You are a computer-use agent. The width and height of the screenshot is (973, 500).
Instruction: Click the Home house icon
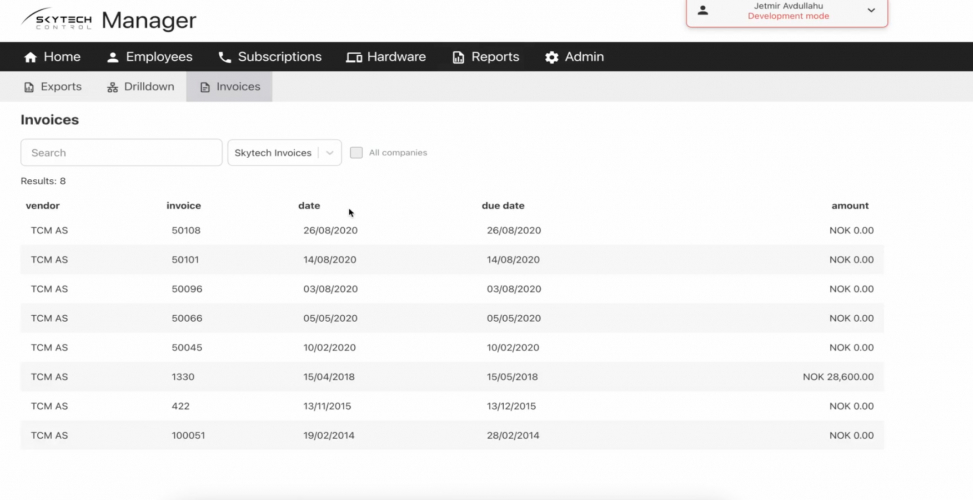30,57
